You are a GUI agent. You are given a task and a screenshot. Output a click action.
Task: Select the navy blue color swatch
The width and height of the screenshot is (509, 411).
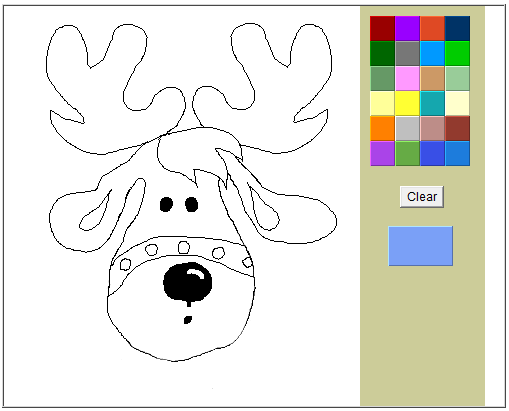[x=457, y=28]
